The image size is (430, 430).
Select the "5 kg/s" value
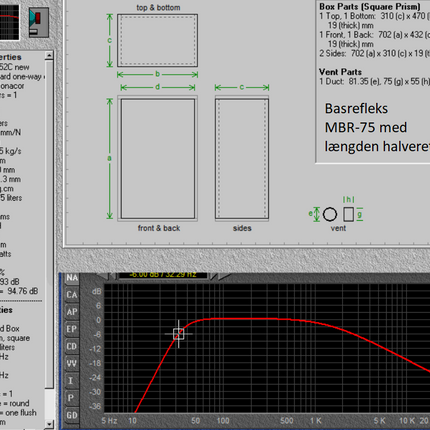(x=11, y=151)
